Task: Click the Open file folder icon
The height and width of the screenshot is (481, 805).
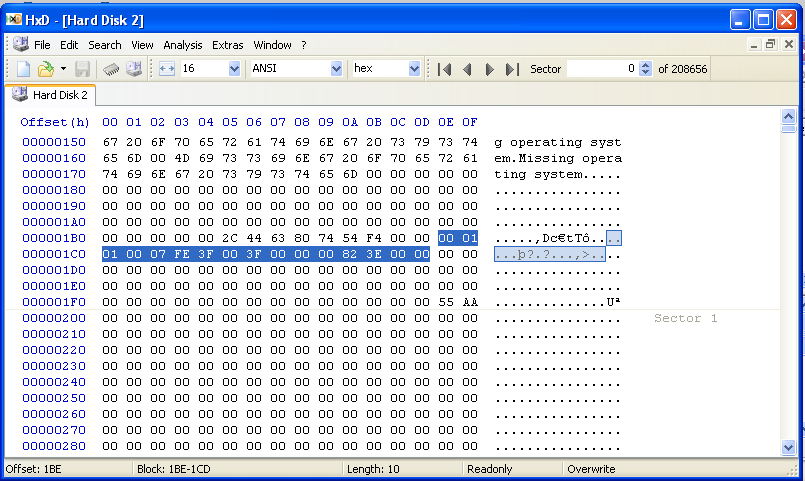Action: (46, 69)
